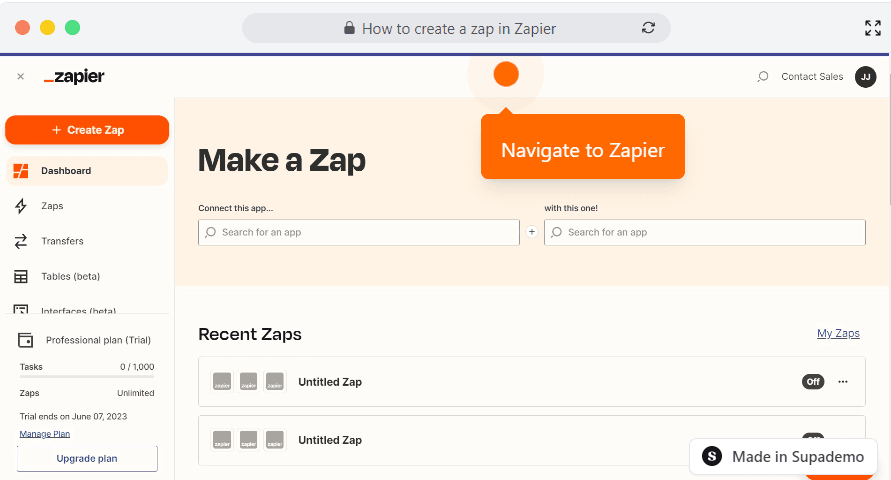Click the browser reload icon
Screen dimensions: 891x480
tap(648, 28)
